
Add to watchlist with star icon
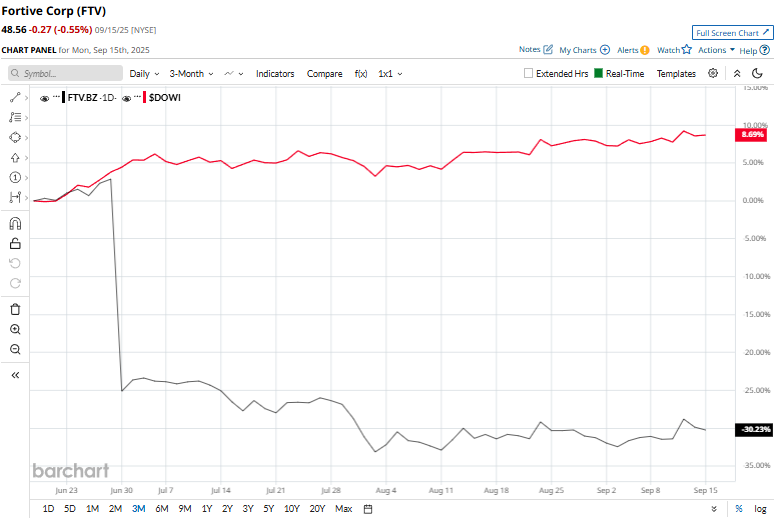(686, 49)
